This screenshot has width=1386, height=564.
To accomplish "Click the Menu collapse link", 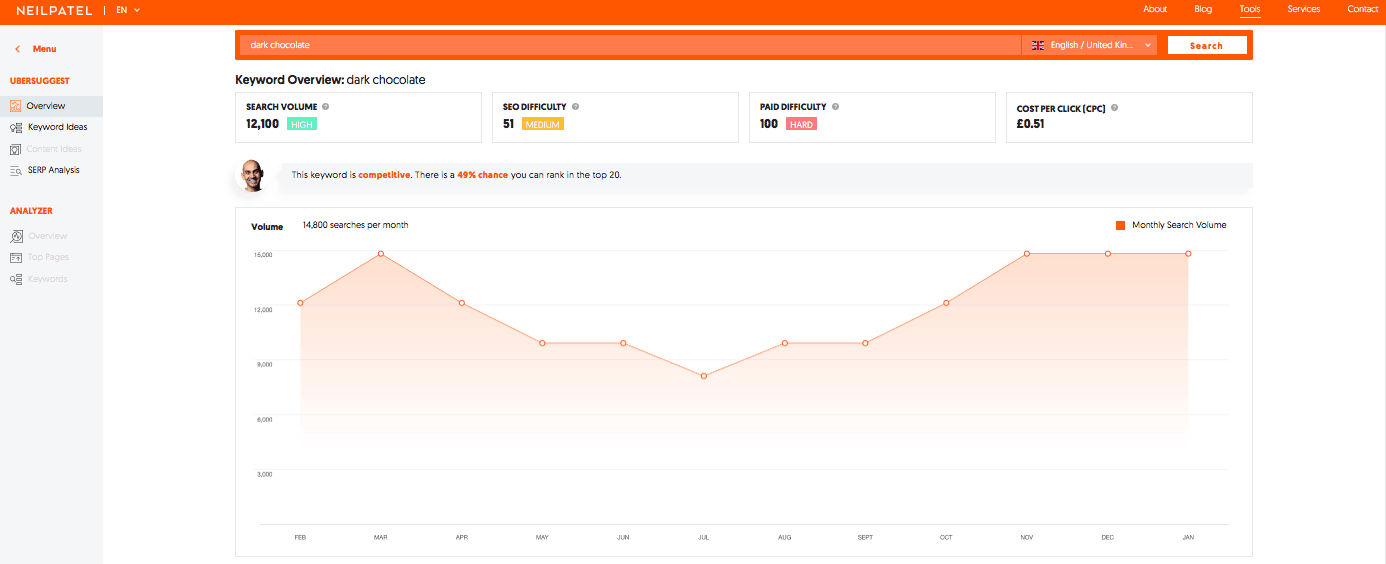I will pyautogui.click(x=44, y=49).
